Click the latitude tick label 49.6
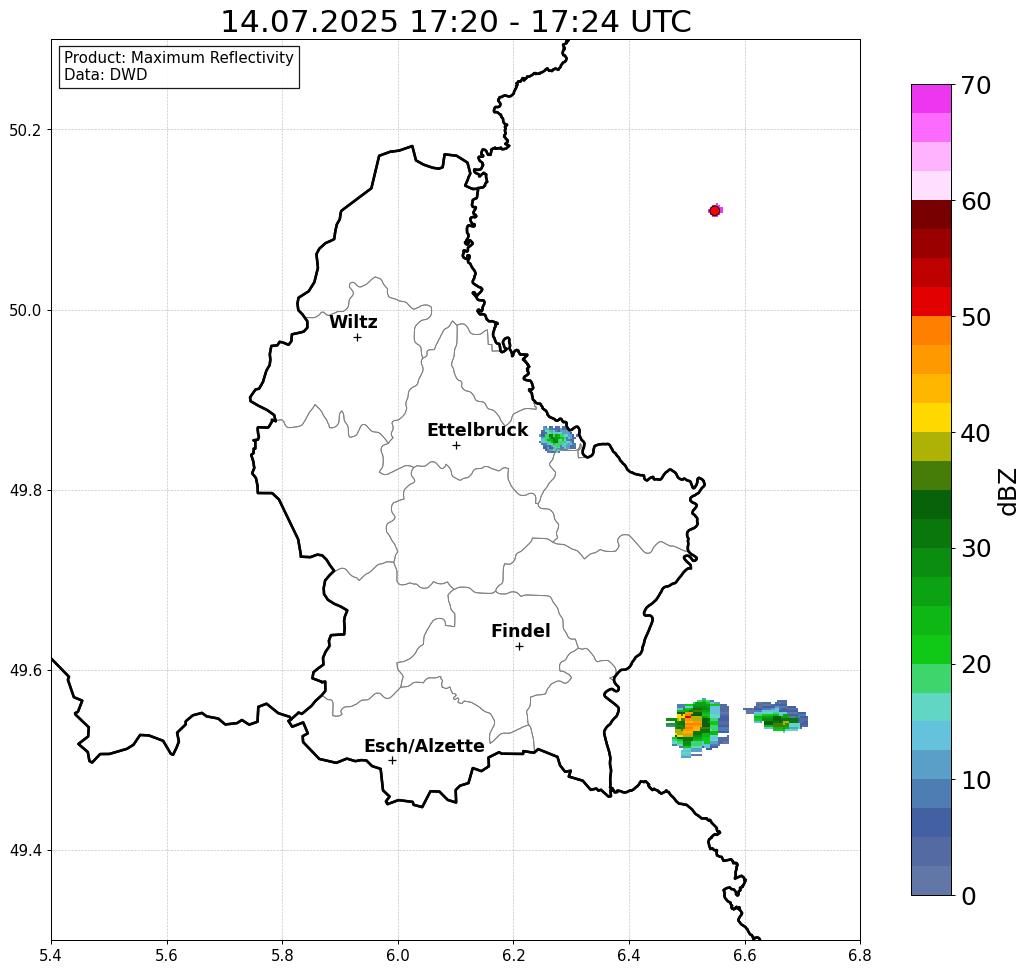The image size is (1029, 973). point(25,671)
